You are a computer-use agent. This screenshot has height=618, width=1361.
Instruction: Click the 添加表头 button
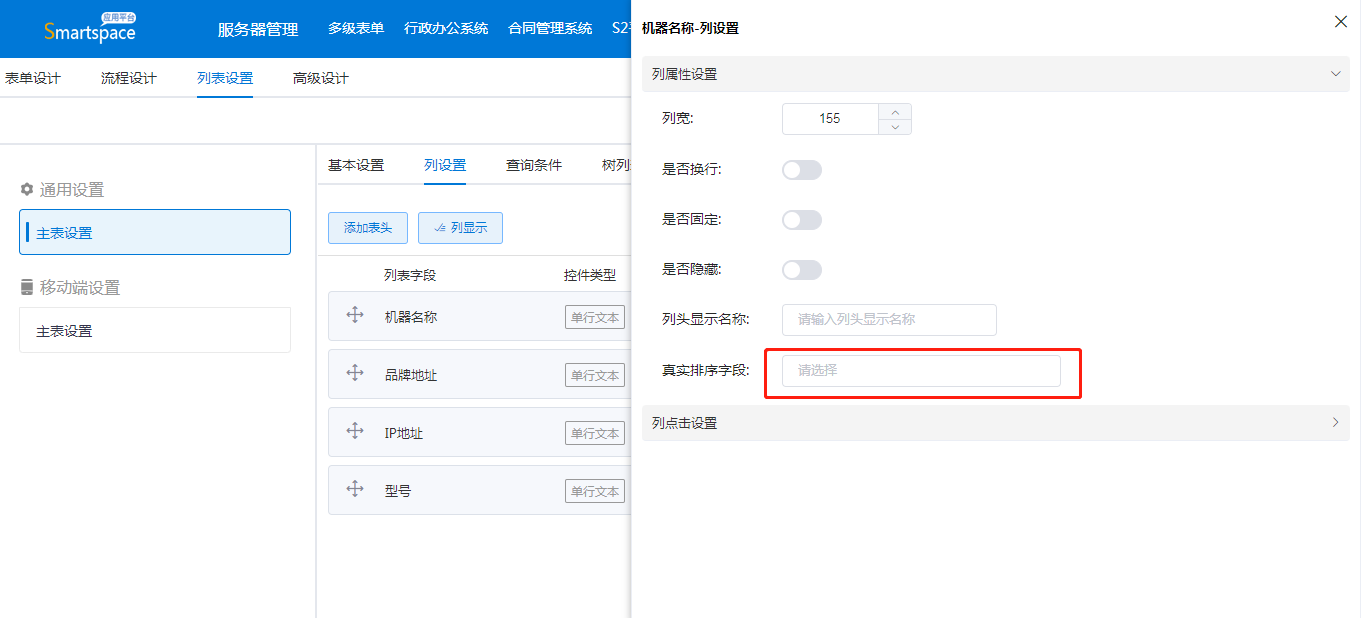coord(367,228)
